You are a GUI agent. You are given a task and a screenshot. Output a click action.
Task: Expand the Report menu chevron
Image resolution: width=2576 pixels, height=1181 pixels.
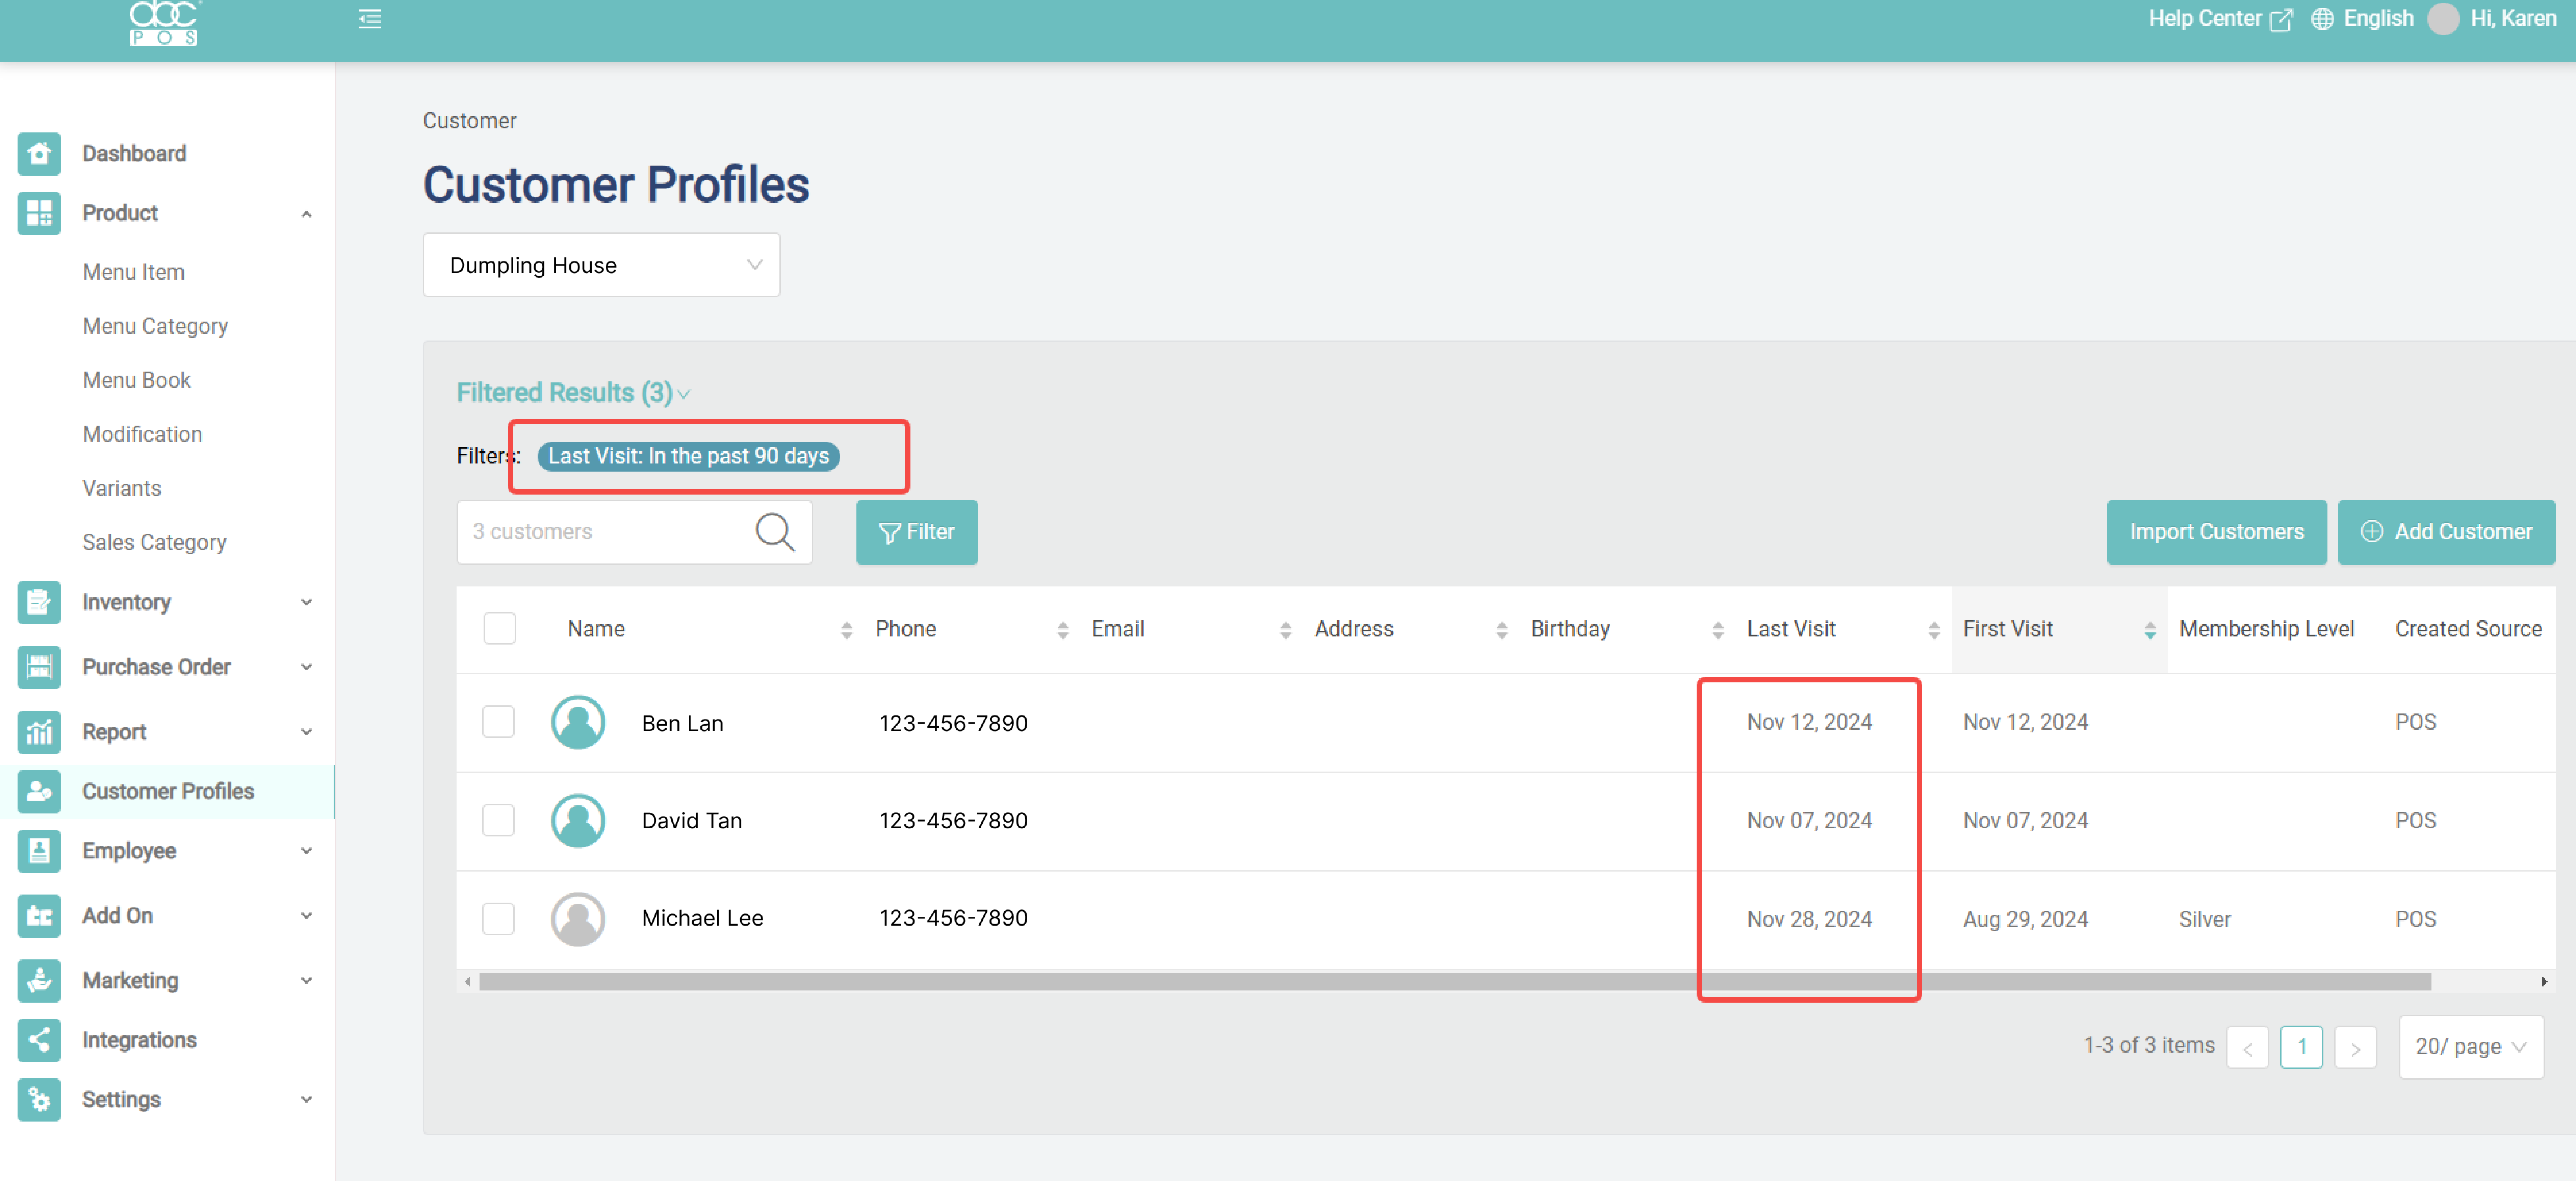tap(307, 732)
